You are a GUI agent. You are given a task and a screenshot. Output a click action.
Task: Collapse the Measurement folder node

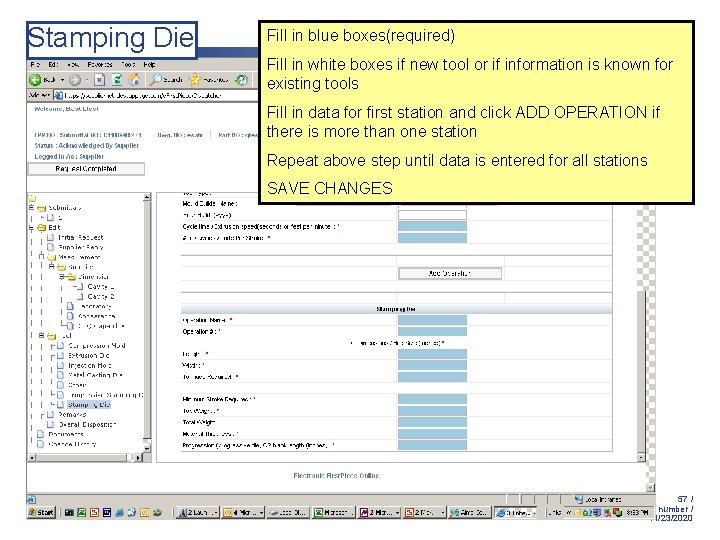(41, 257)
